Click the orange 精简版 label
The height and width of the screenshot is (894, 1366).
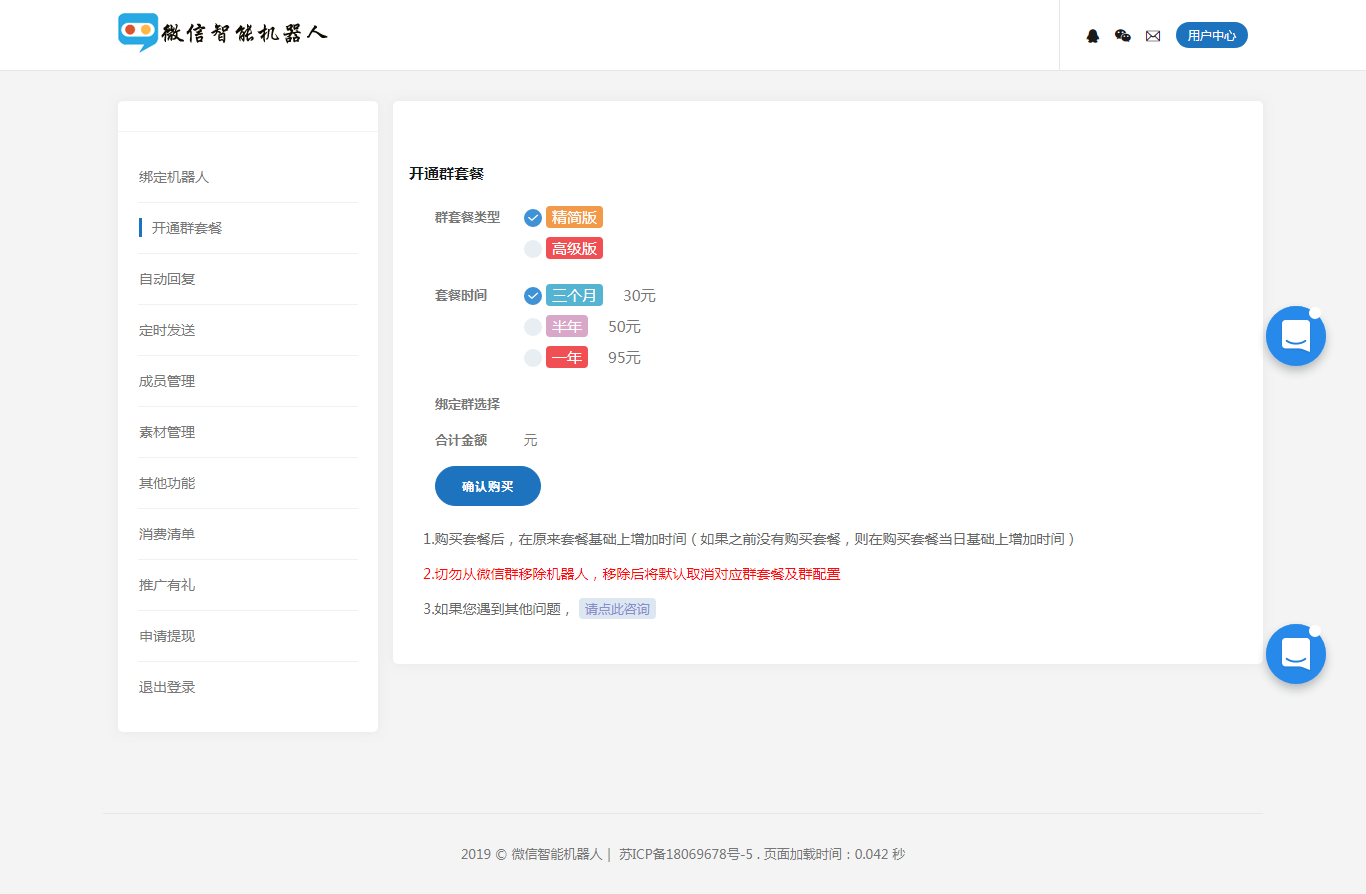[x=574, y=218]
